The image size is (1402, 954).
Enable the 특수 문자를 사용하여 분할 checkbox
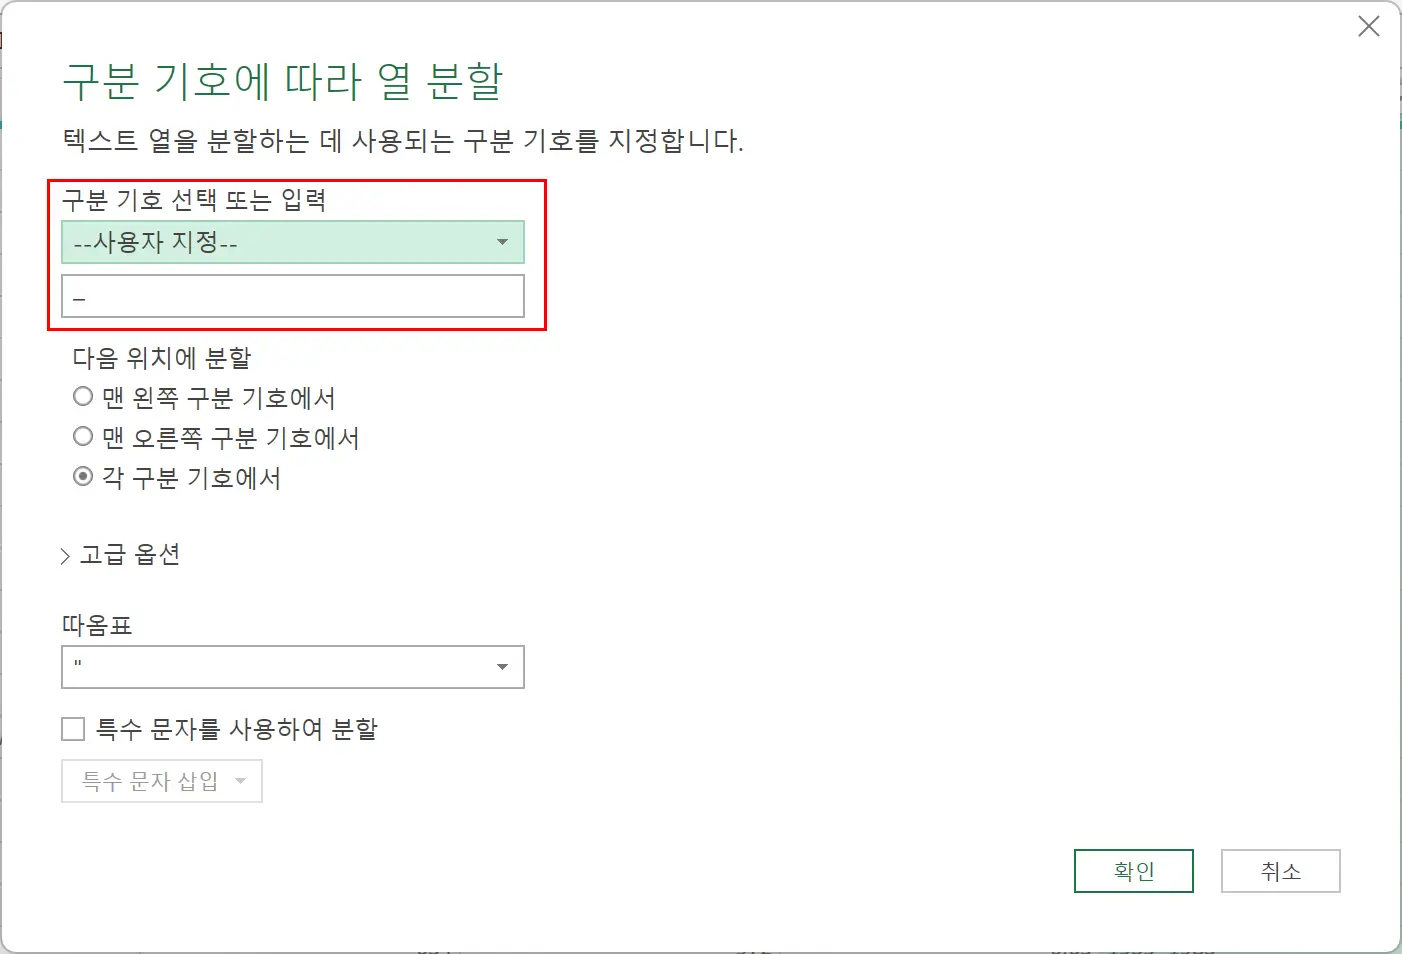point(71,729)
